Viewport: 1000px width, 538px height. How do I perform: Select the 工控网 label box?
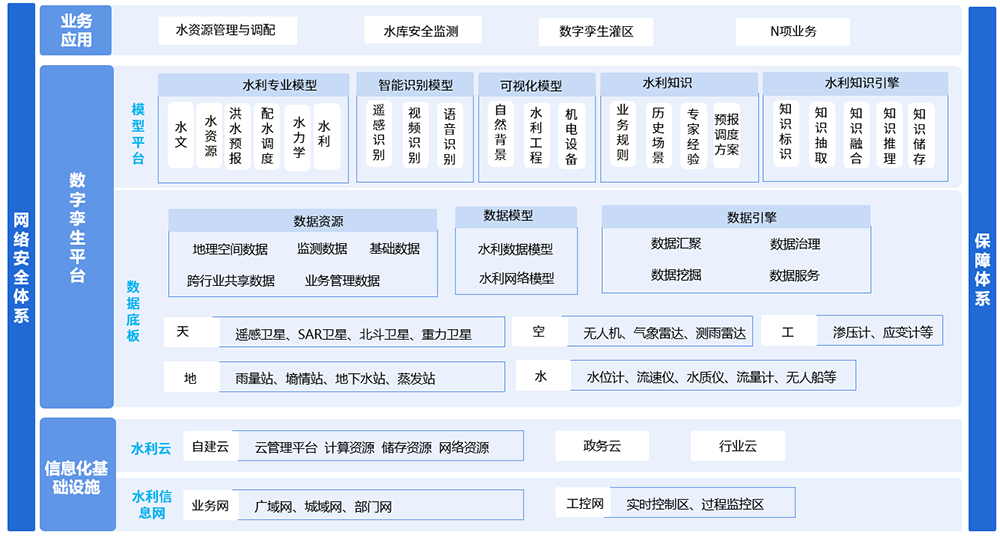585,503
